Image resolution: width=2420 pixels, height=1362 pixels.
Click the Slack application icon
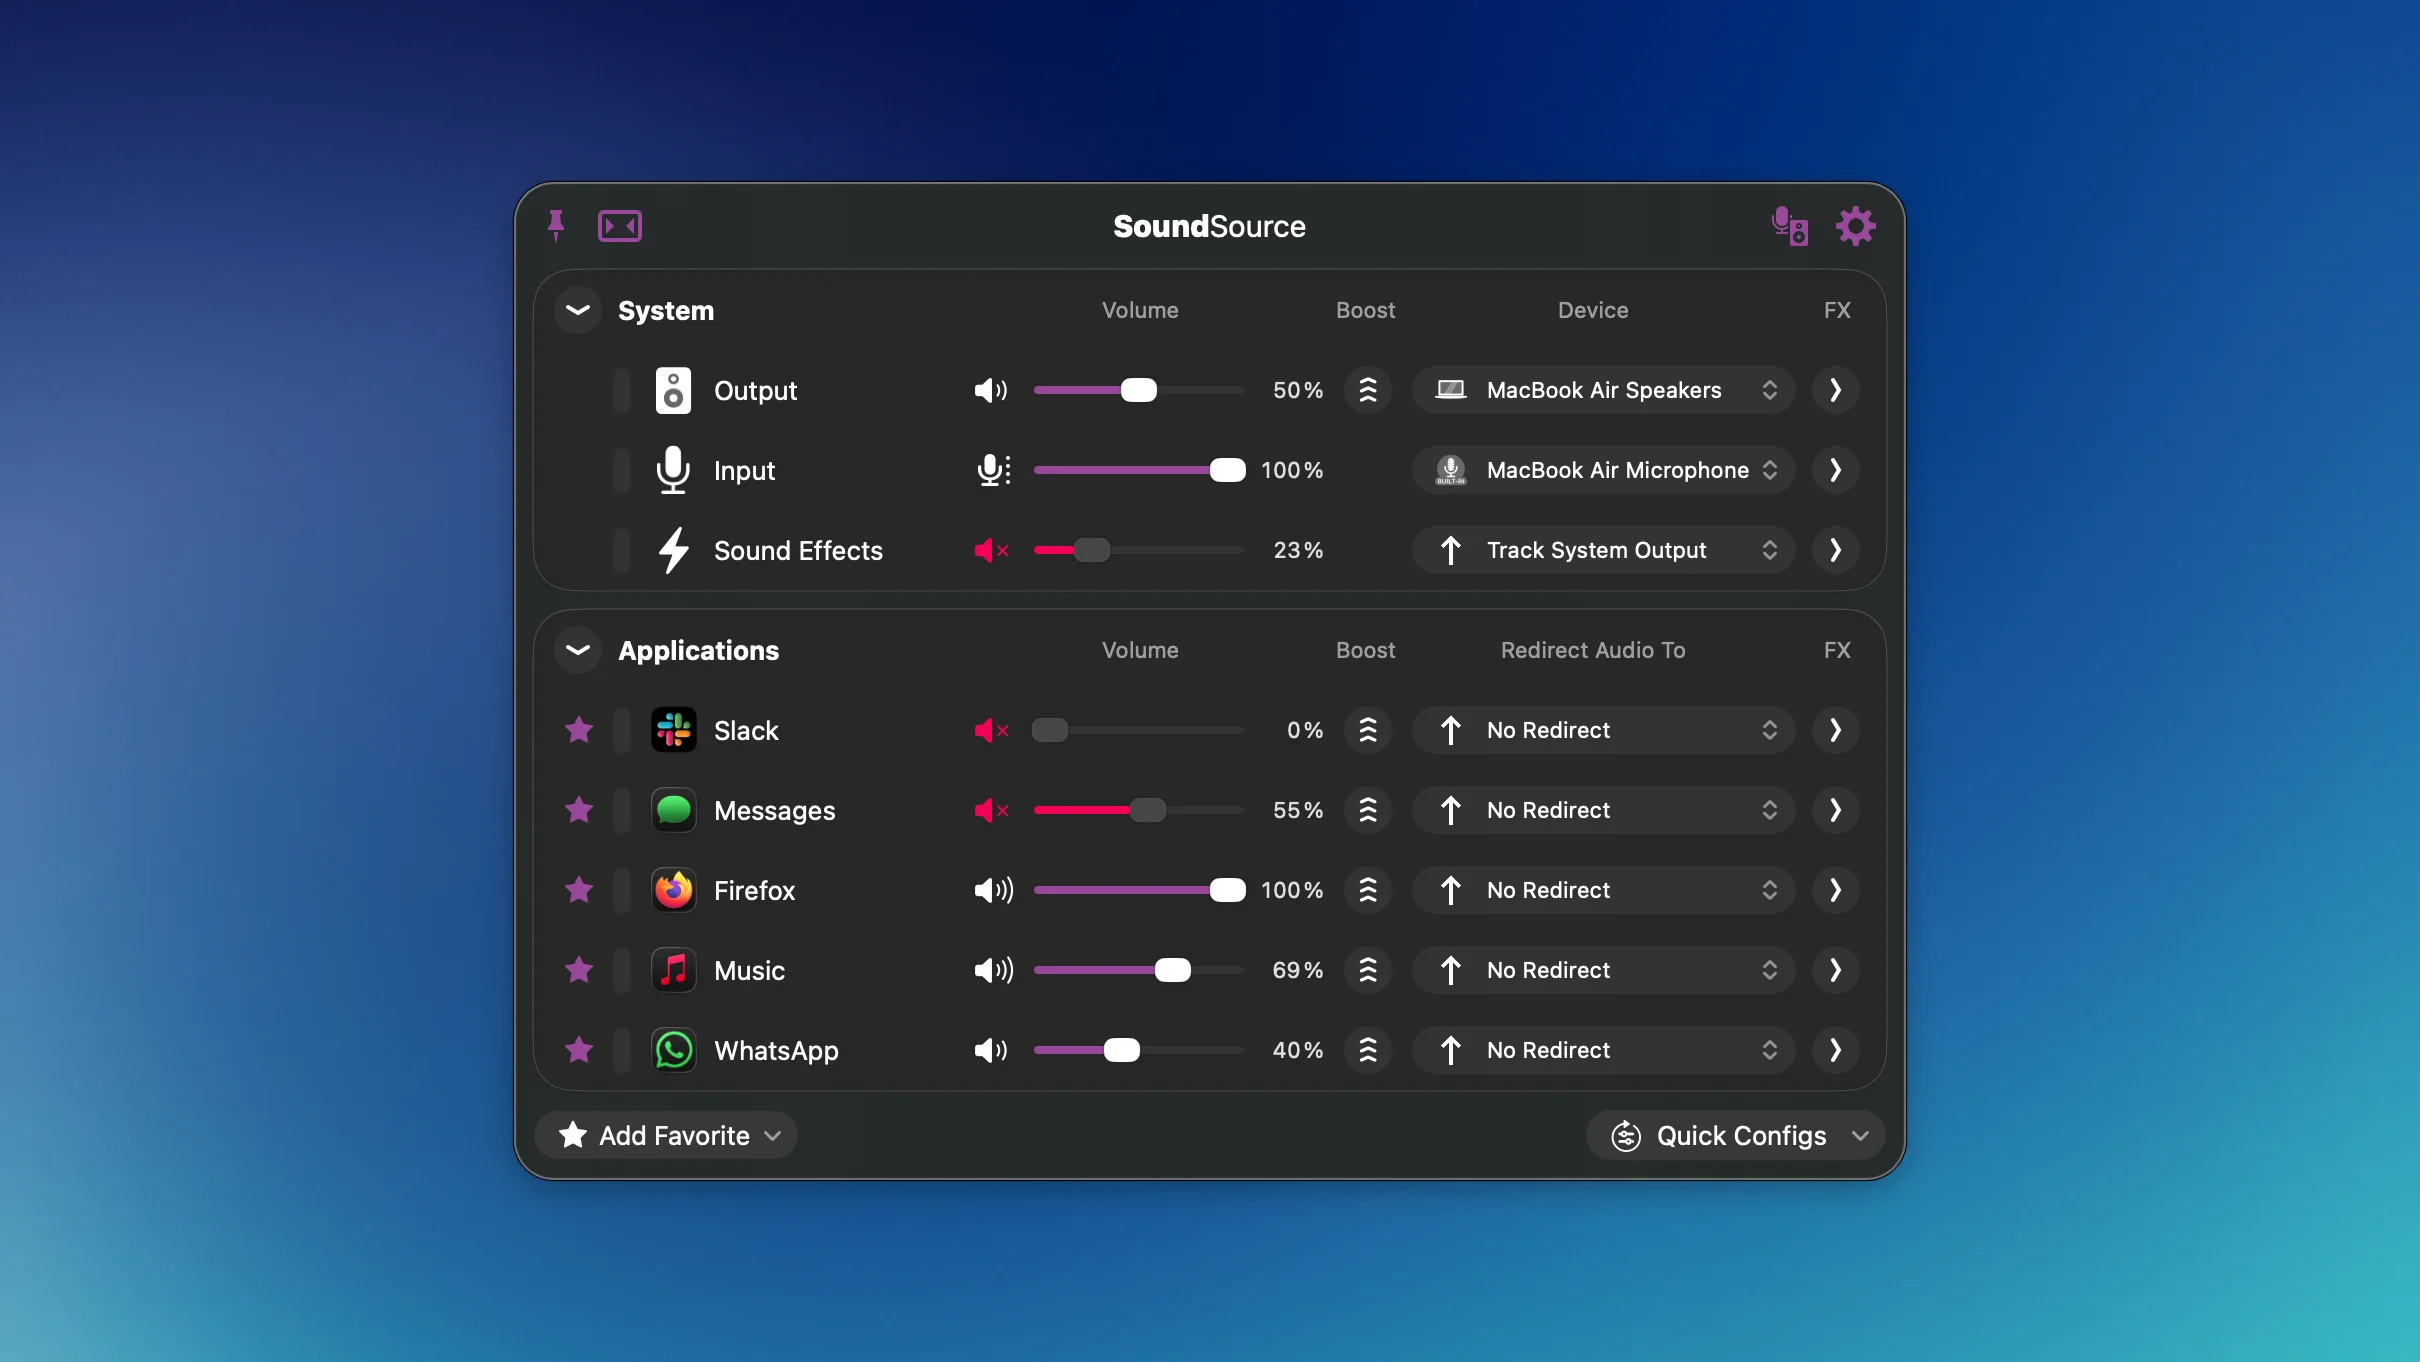[673, 730]
